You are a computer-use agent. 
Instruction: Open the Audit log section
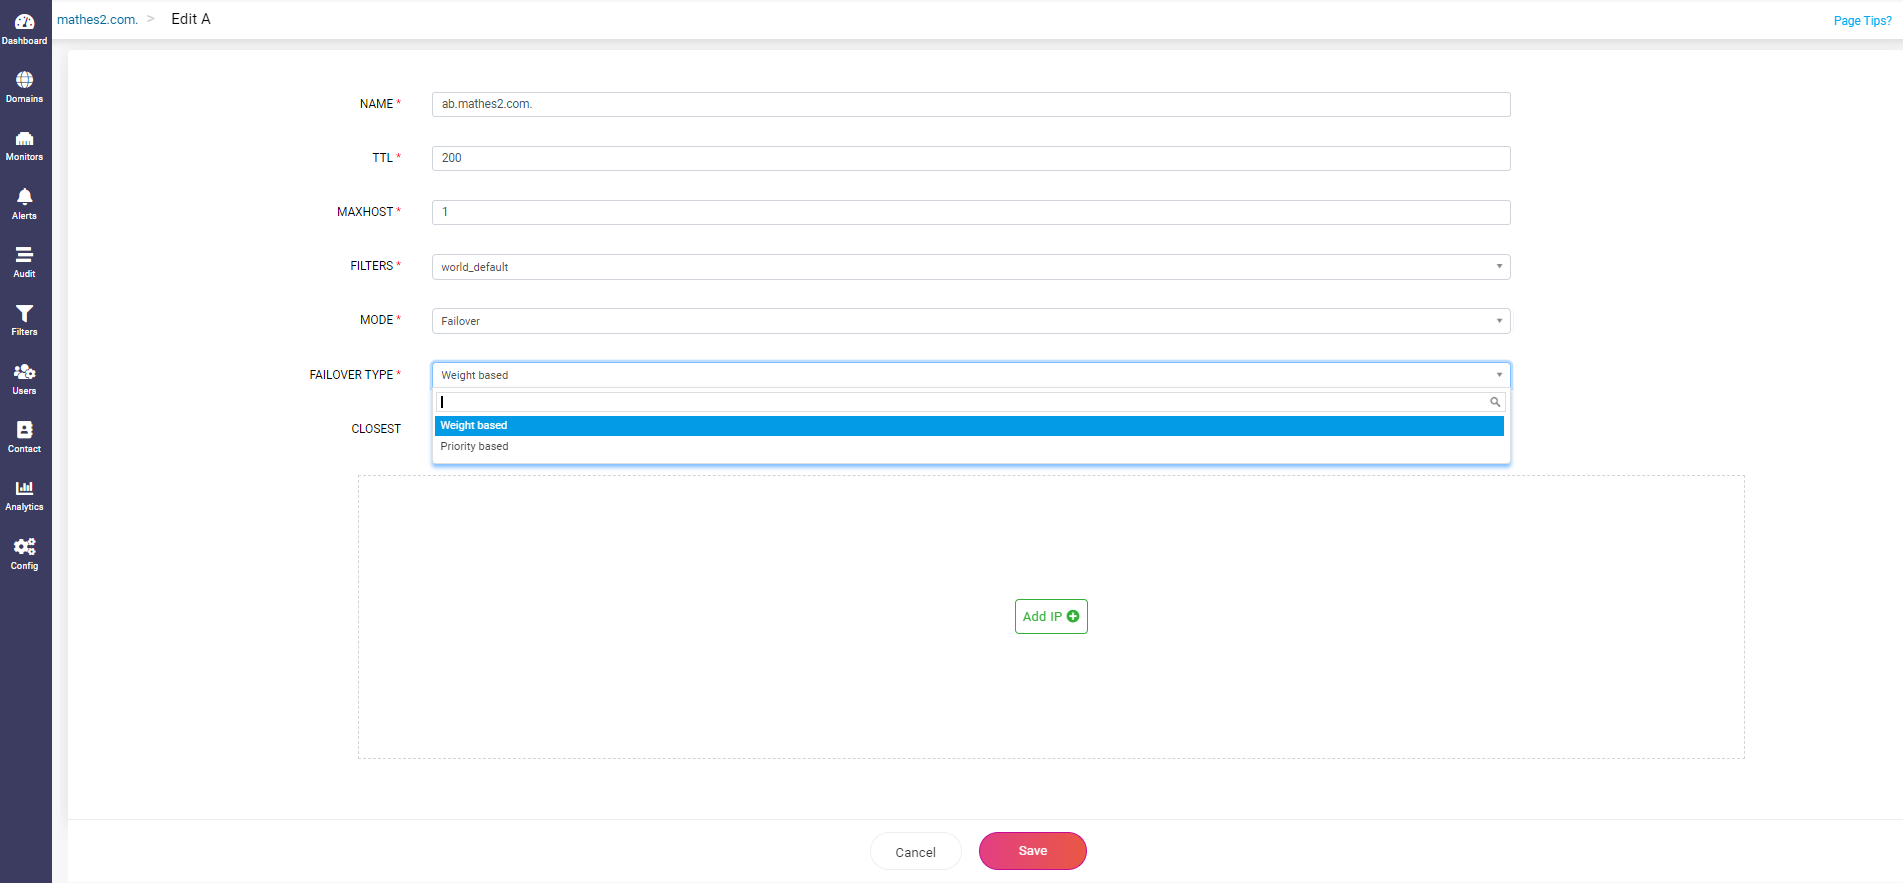pyautogui.click(x=25, y=262)
